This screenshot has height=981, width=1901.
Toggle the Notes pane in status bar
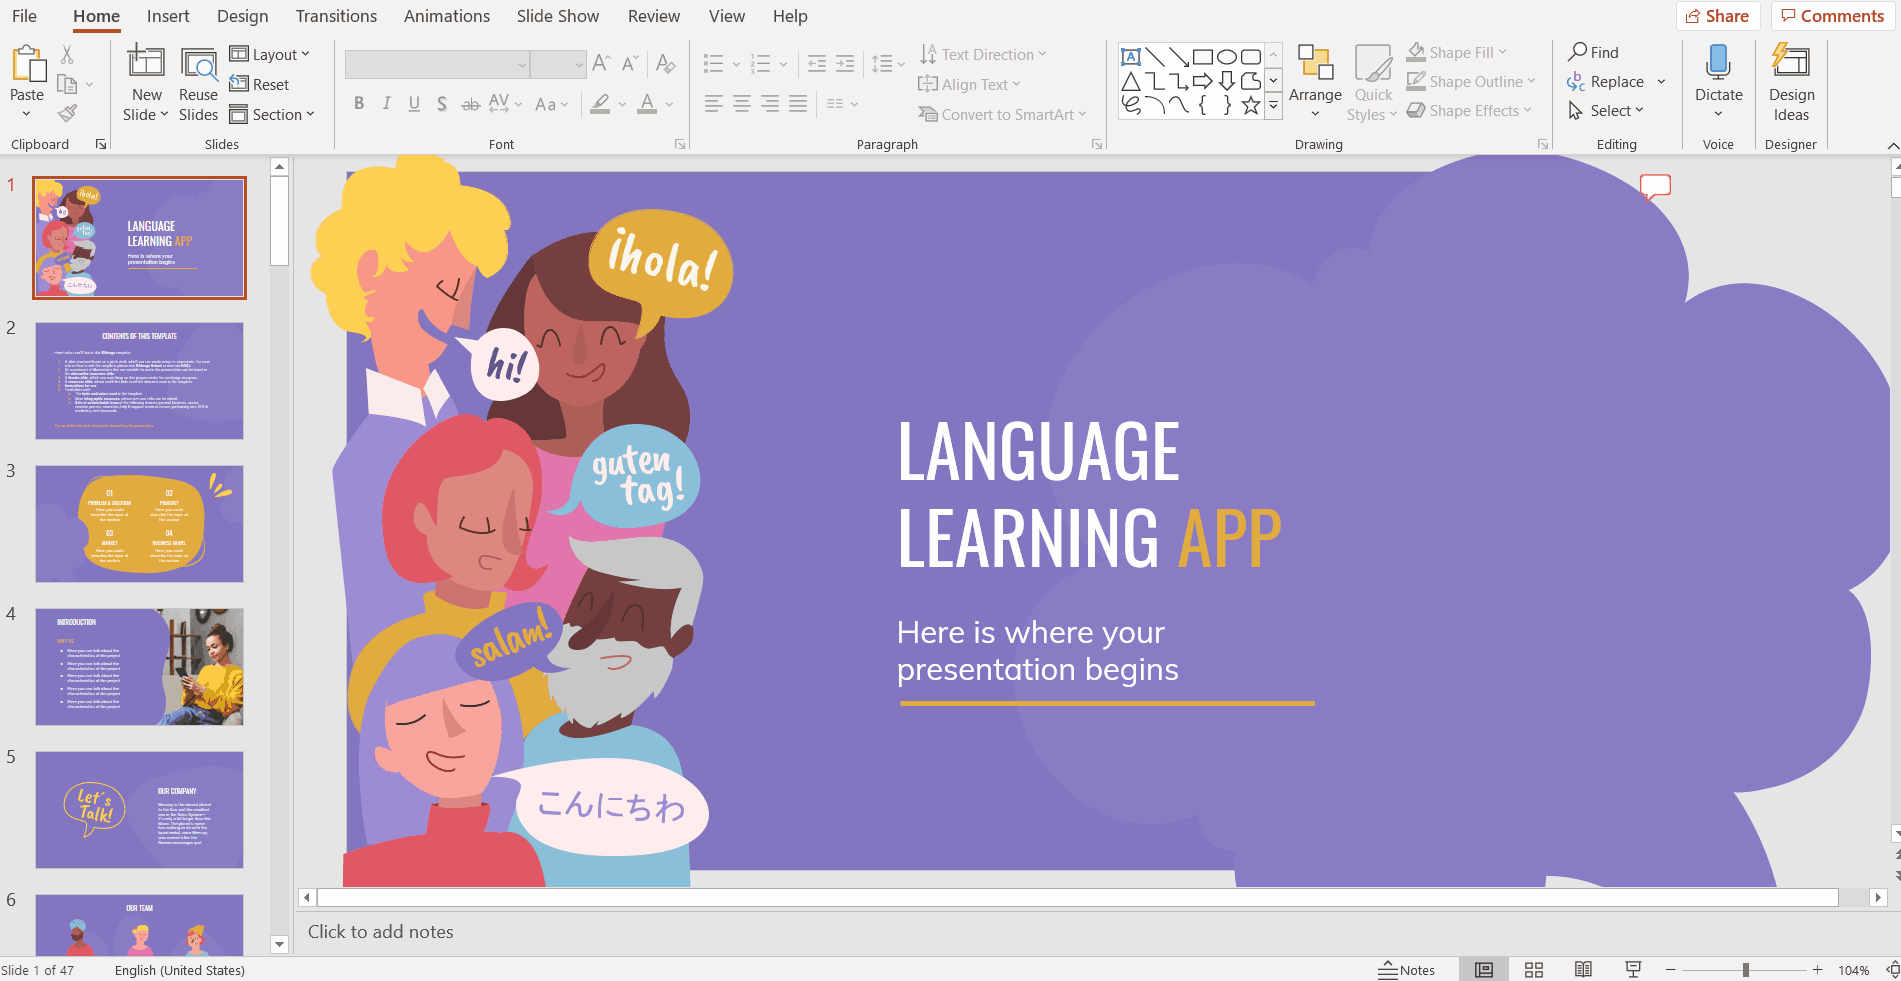click(1407, 970)
